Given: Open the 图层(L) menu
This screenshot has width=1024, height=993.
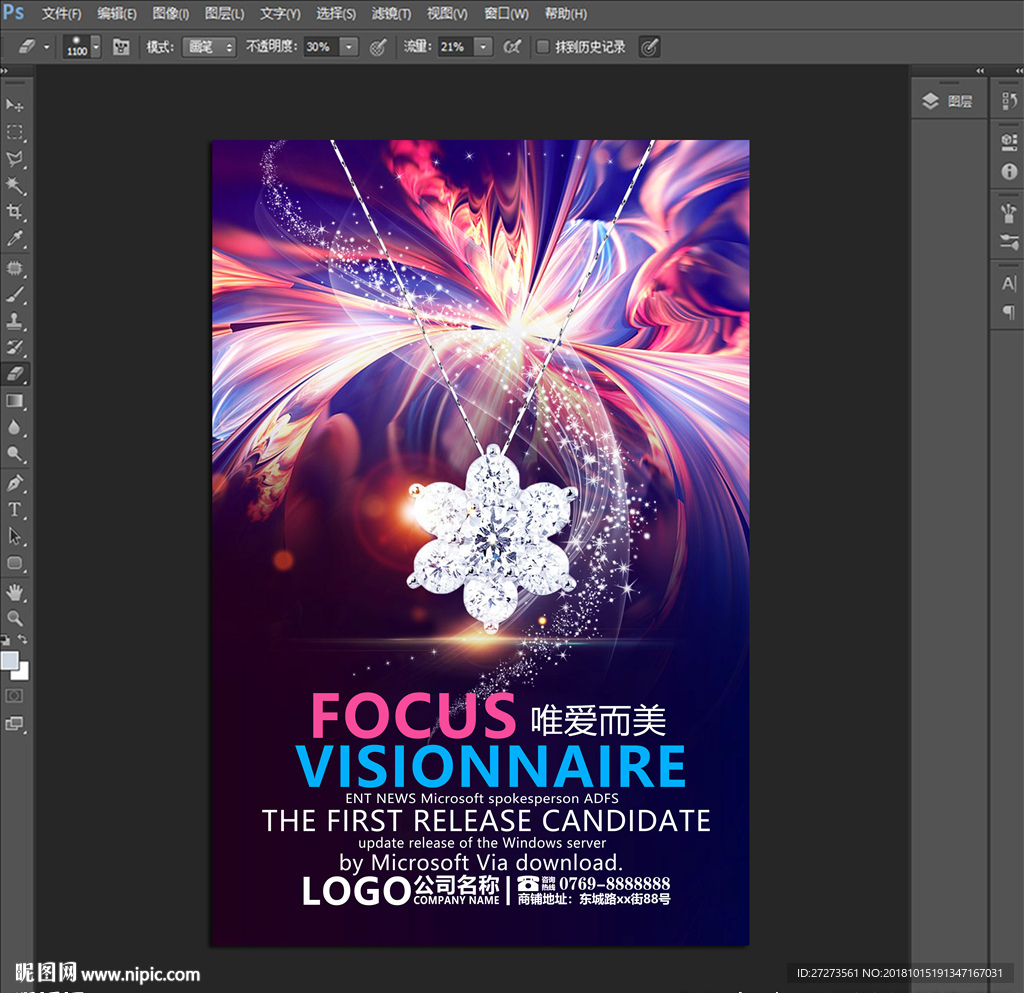Looking at the screenshot, I should tap(224, 13).
